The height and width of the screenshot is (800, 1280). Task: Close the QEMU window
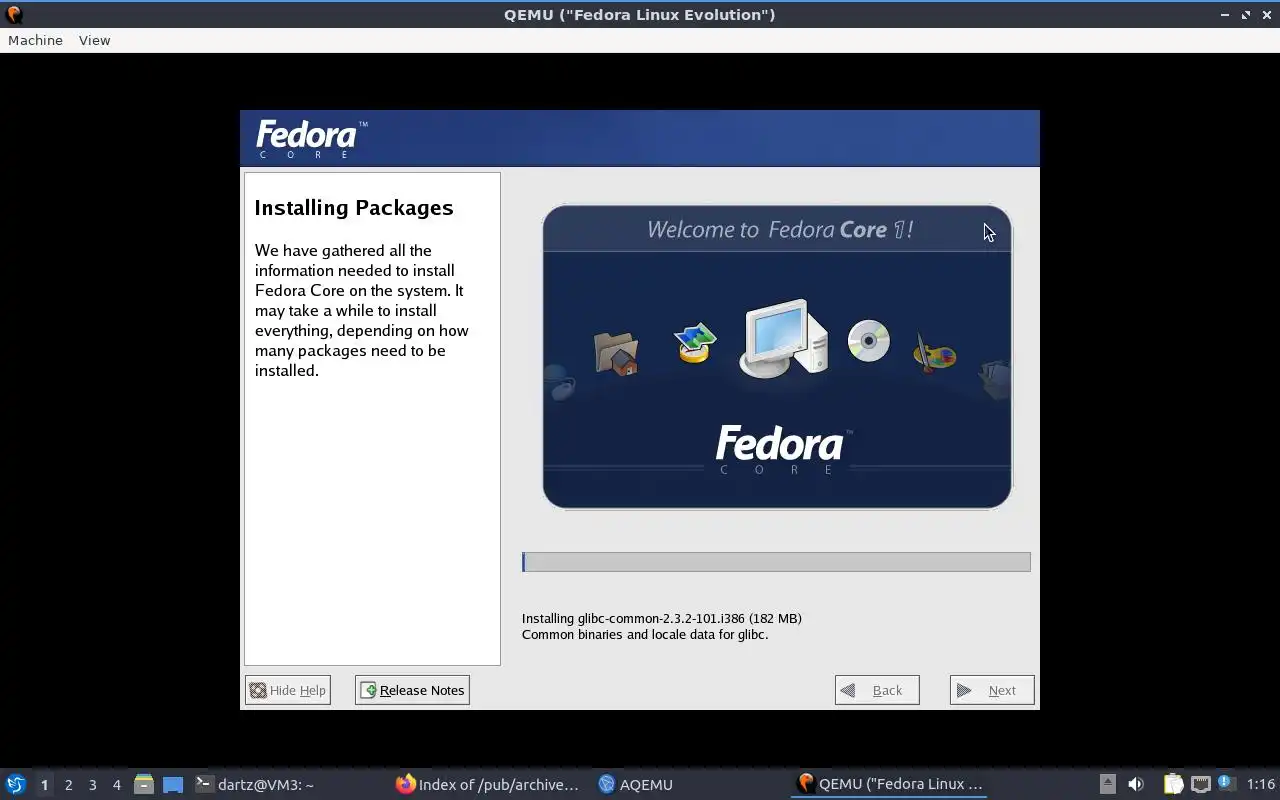coord(1266,15)
